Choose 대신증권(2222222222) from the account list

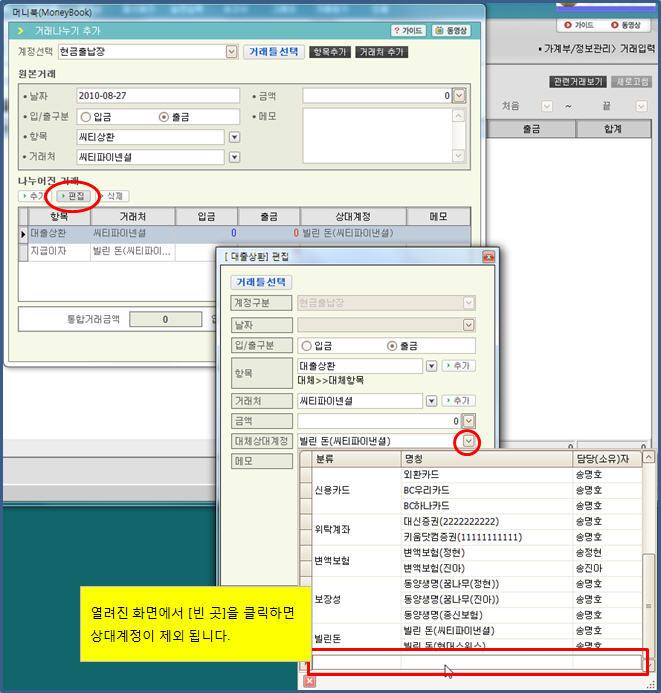(450, 521)
